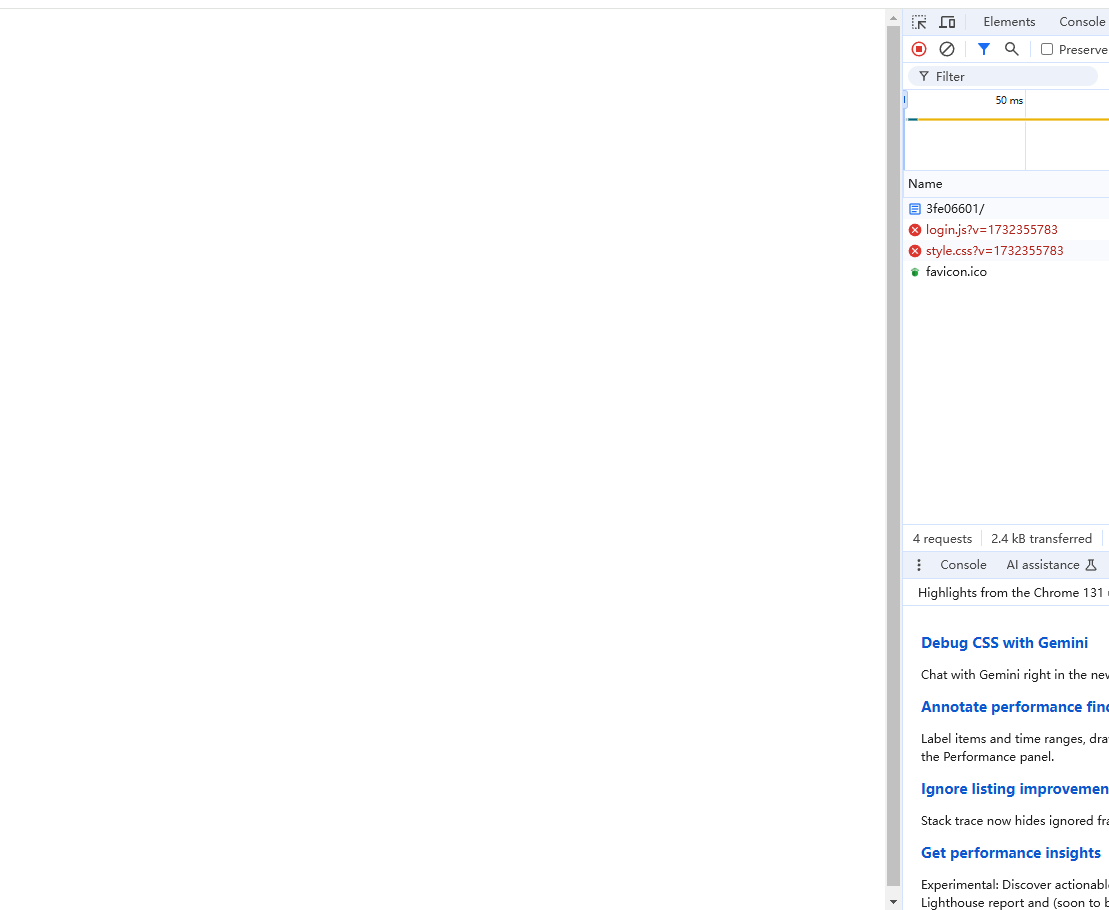Stop recording network log
Image resolution: width=1109 pixels, height=910 pixels.
pyautogui.click(x=919, y=49)
